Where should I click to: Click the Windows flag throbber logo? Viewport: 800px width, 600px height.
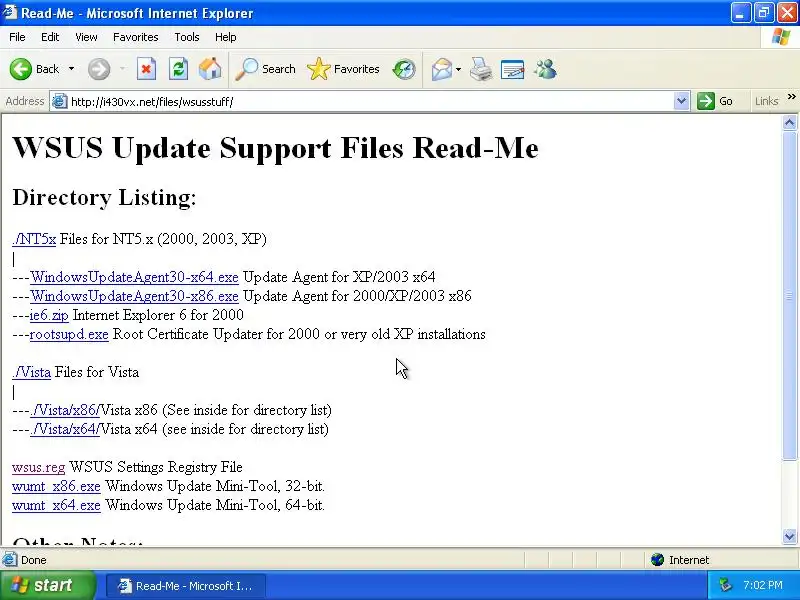click(x=780, y=37)
